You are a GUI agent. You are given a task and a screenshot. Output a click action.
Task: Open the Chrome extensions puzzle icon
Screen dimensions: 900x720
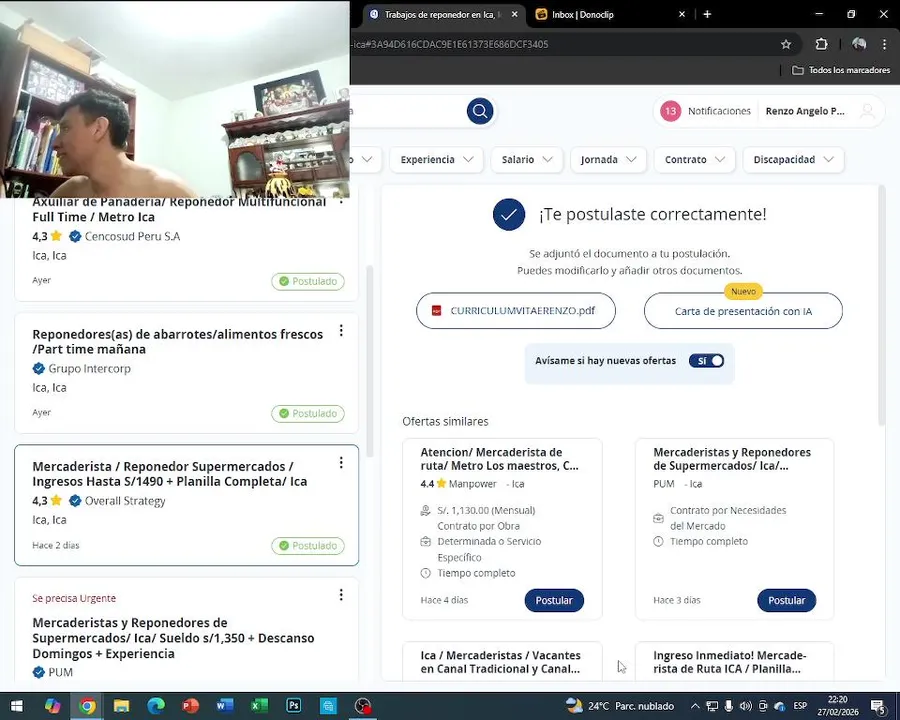(x=821, y=44)
